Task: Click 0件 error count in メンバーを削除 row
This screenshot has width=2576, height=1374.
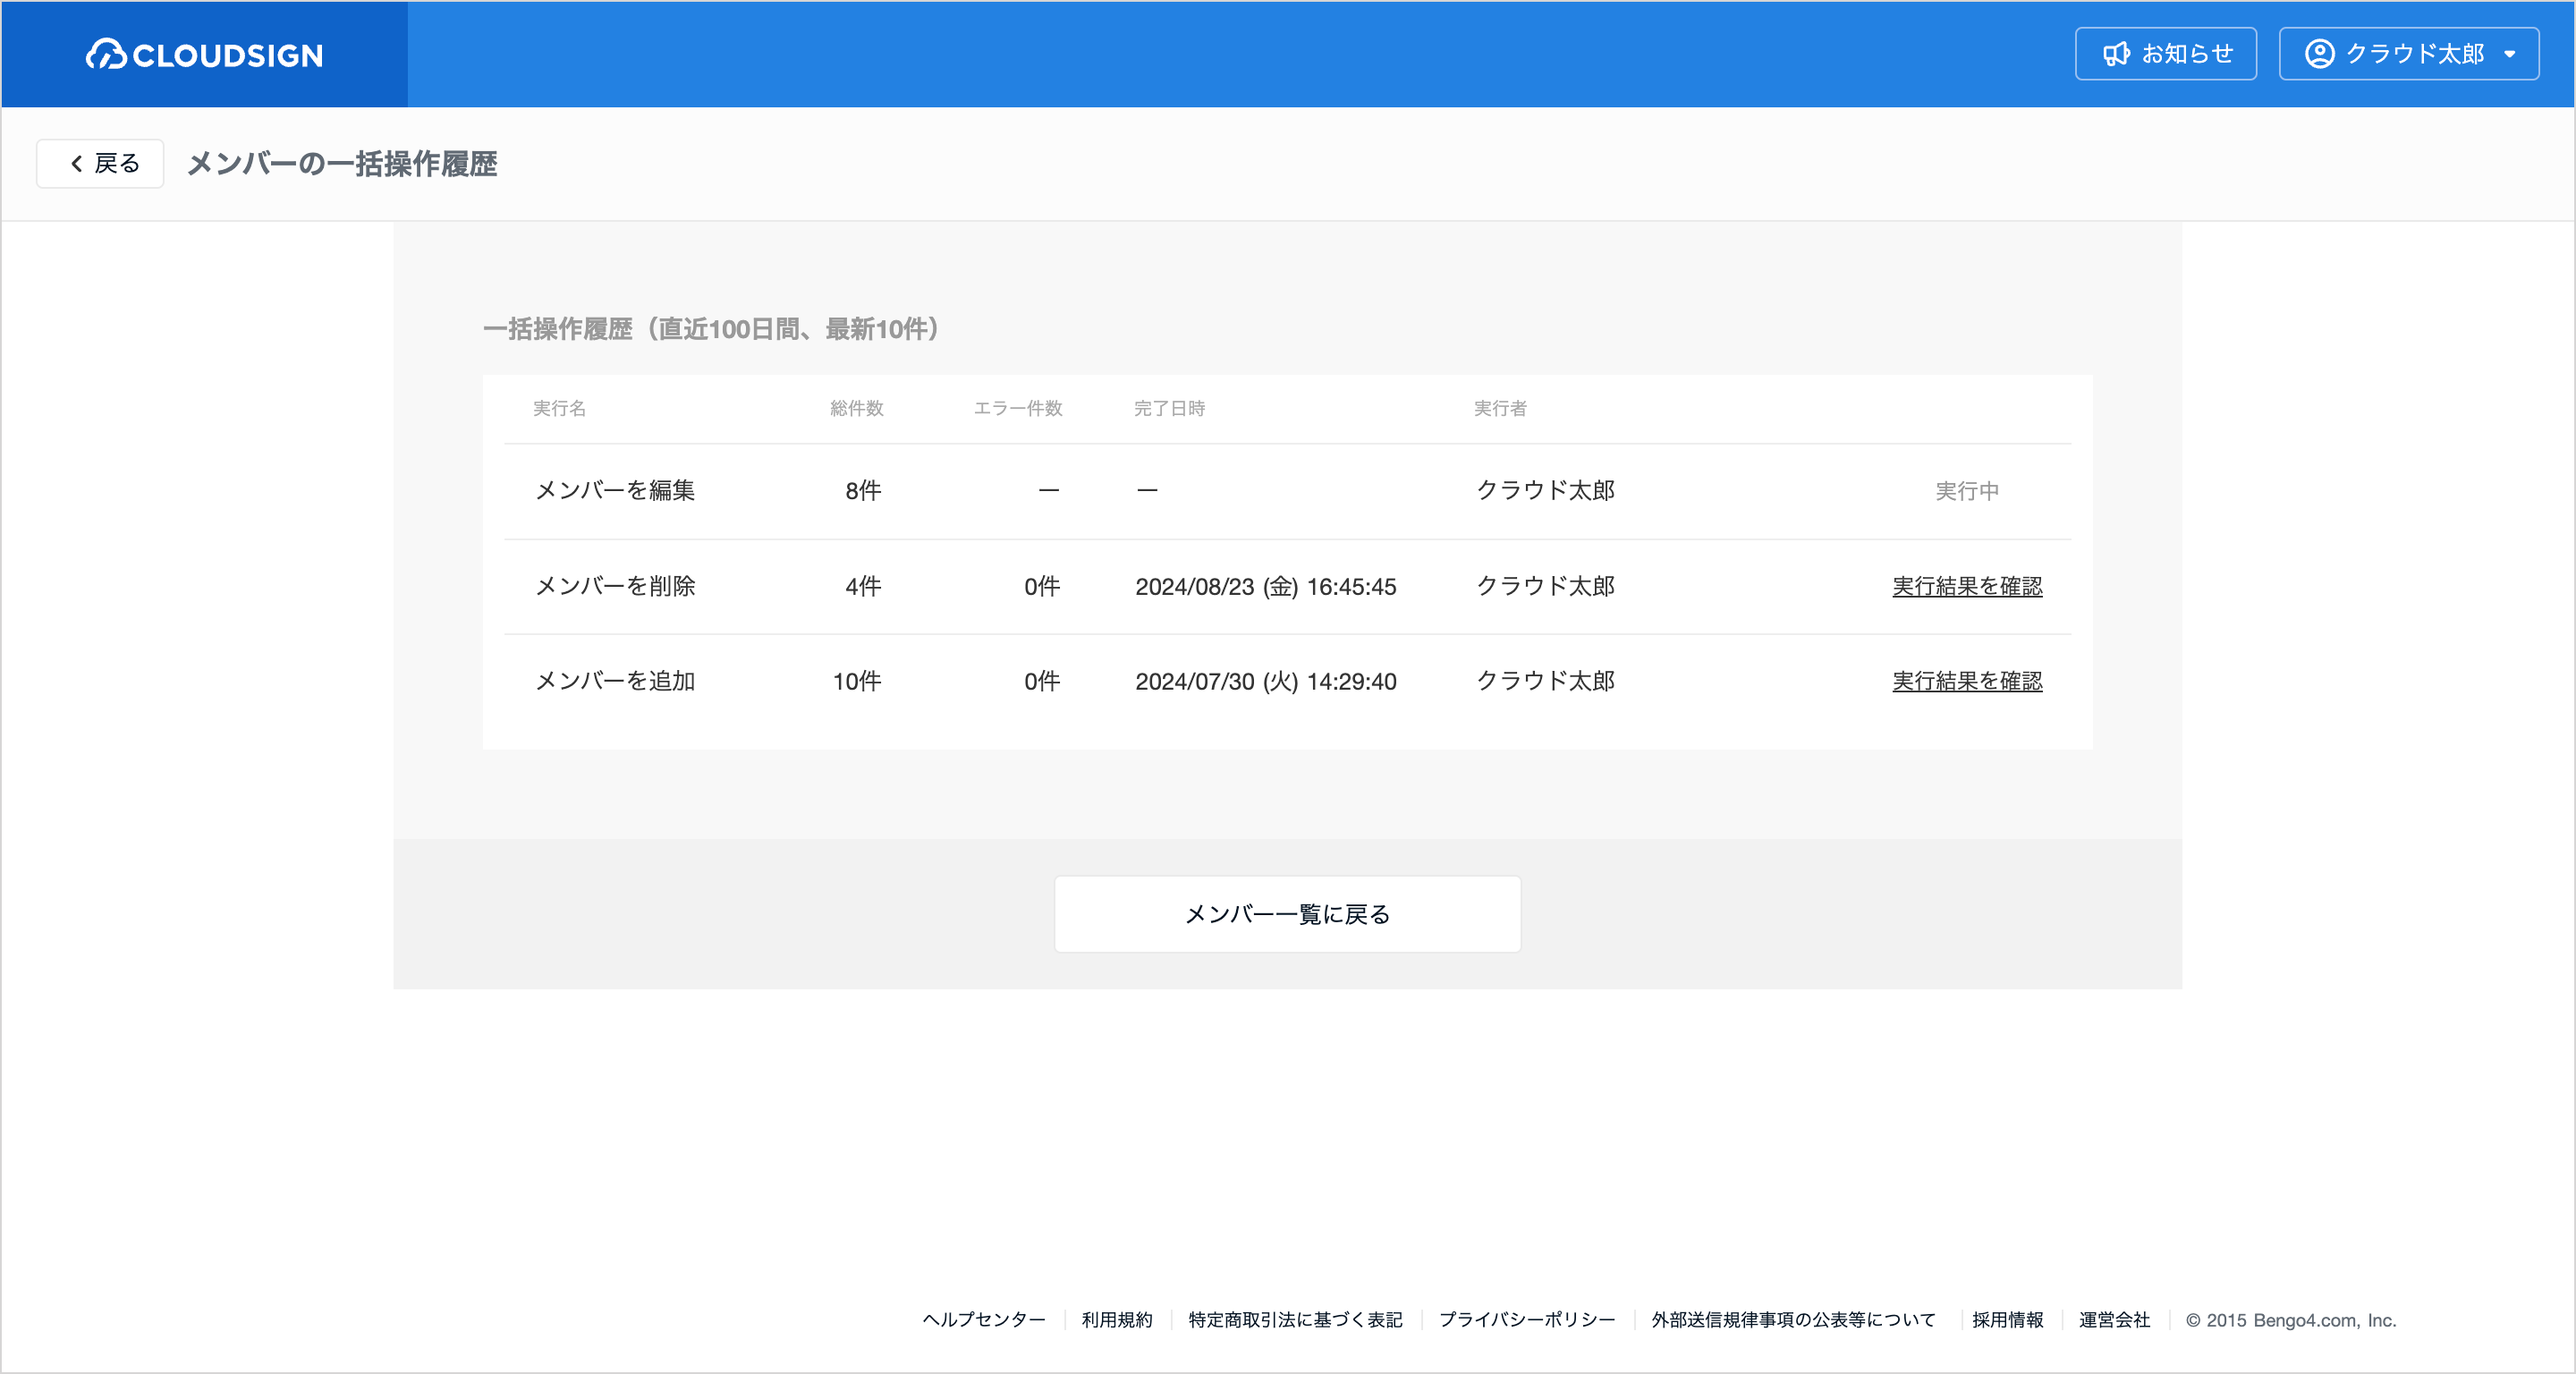Action: point(1042,586)
